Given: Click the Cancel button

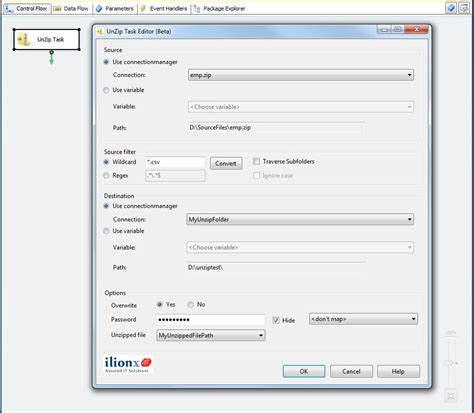Looking at the screenshot, I should 351,371.
